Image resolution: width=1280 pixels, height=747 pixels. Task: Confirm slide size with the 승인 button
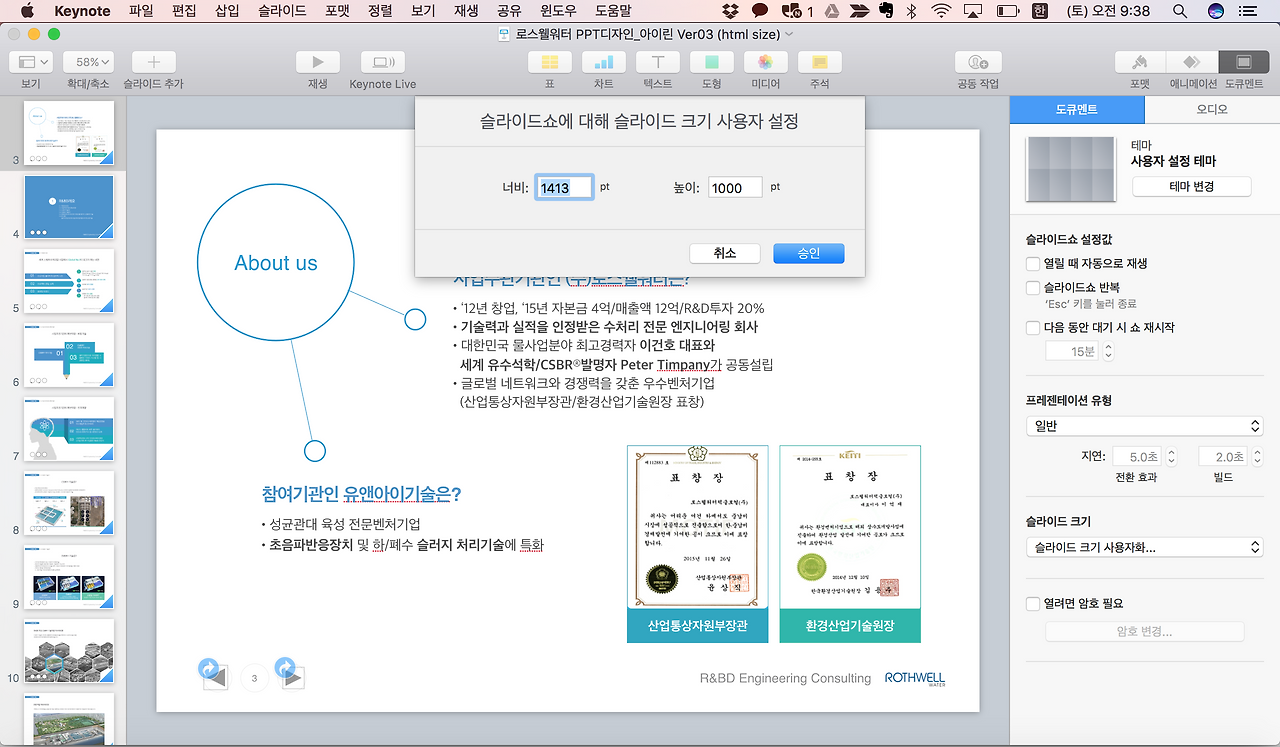(809, 252)
